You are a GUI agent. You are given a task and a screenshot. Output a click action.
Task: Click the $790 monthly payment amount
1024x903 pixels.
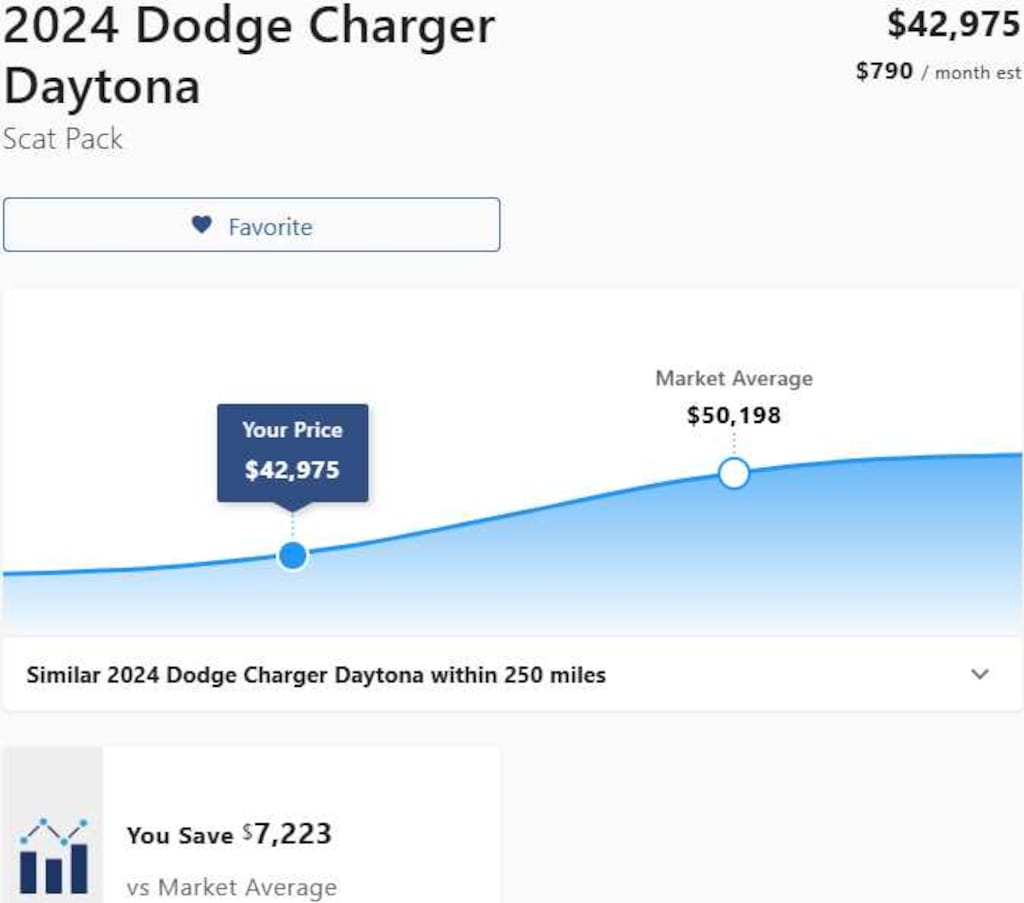[884, 72]
